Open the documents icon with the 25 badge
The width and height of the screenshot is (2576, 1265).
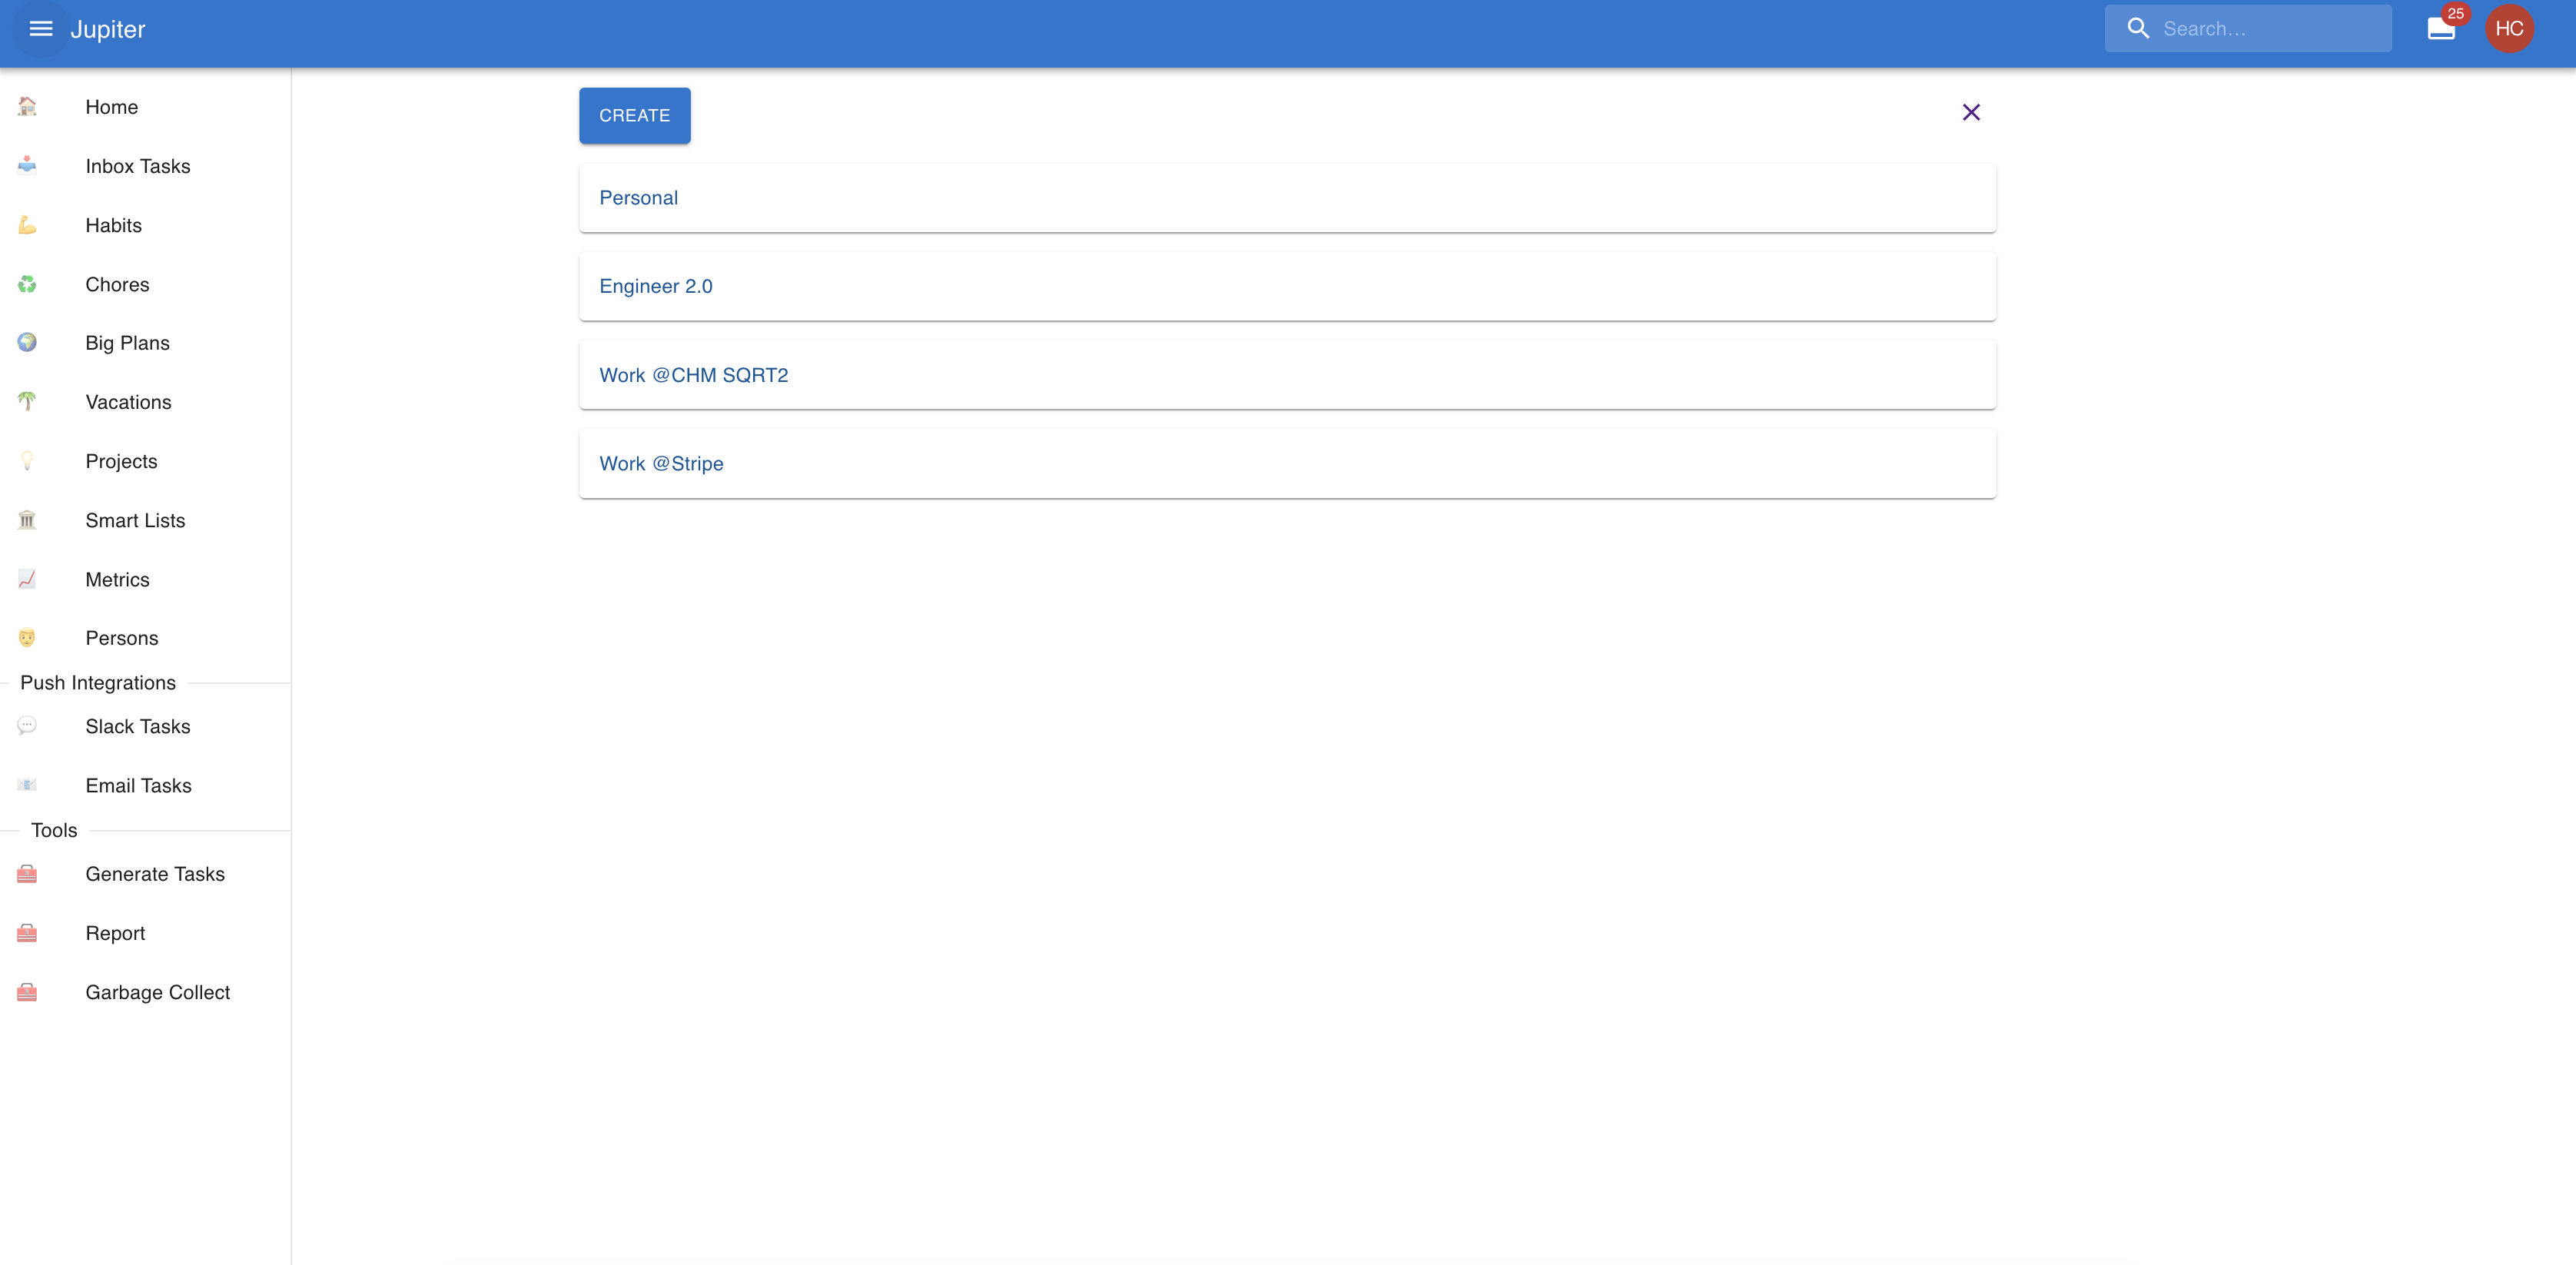click(x=2441, y=29)
